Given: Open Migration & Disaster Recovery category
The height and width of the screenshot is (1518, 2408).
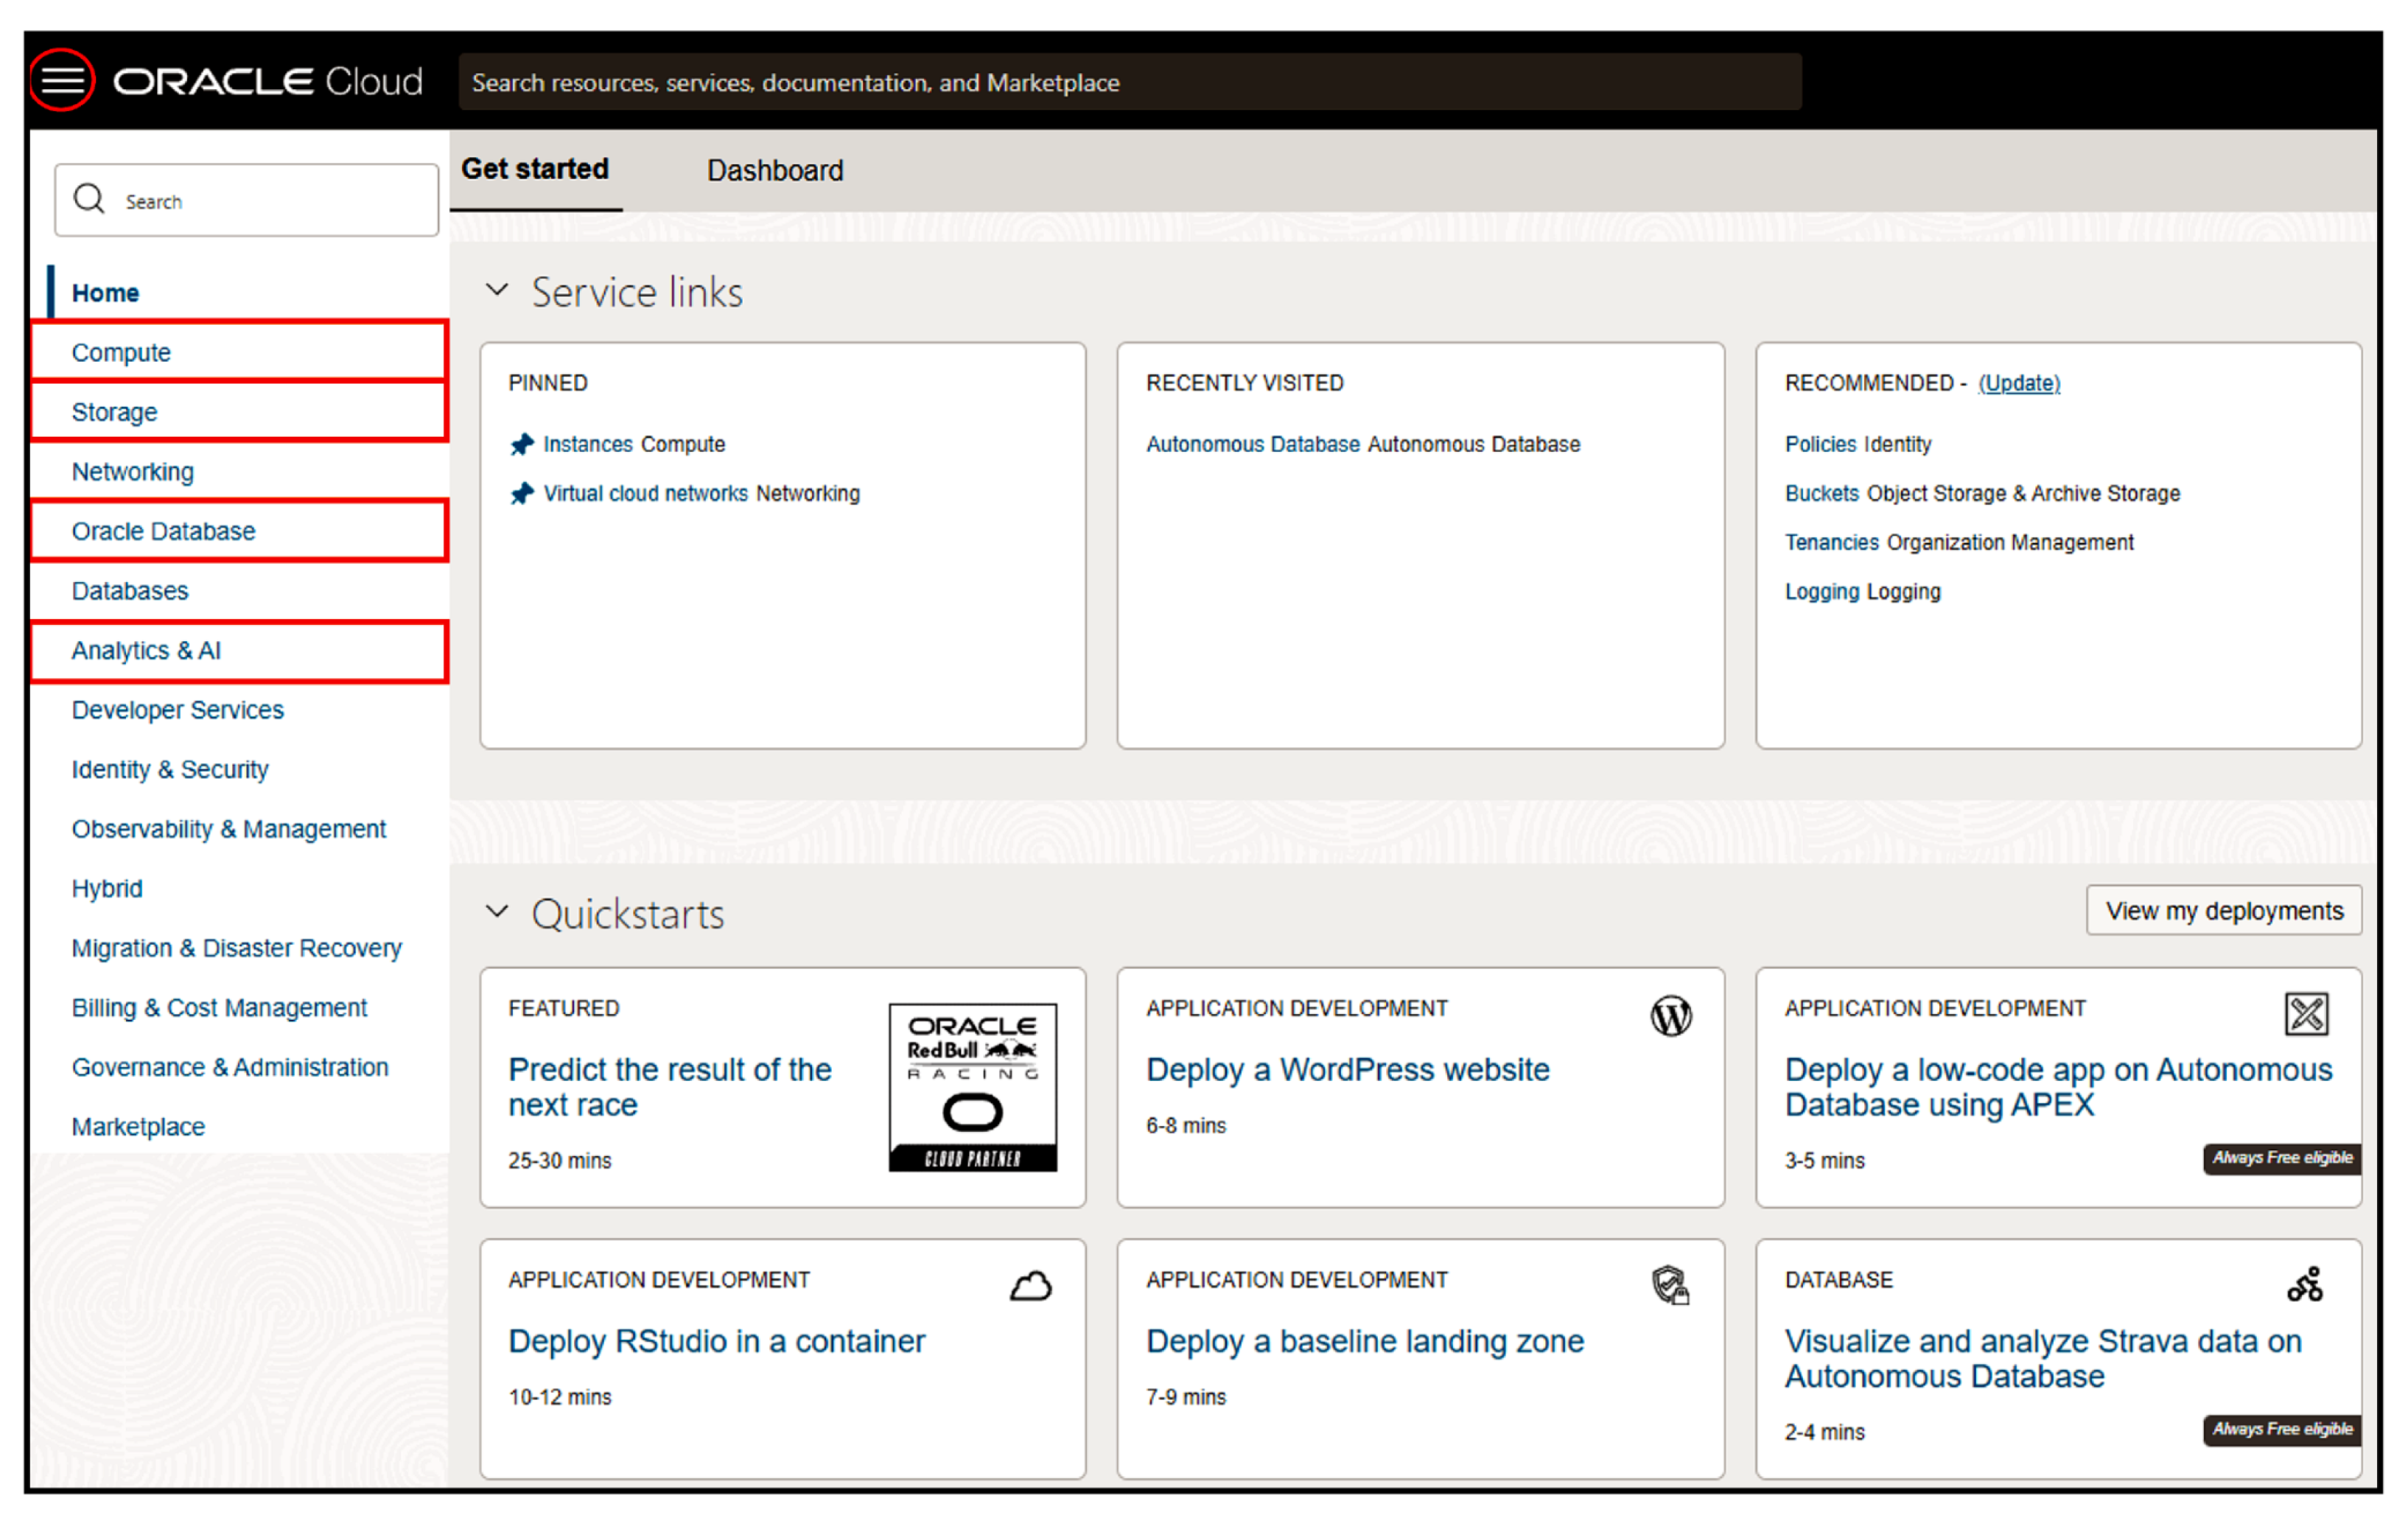Looking at the screenshot, I should pos(237,948).
